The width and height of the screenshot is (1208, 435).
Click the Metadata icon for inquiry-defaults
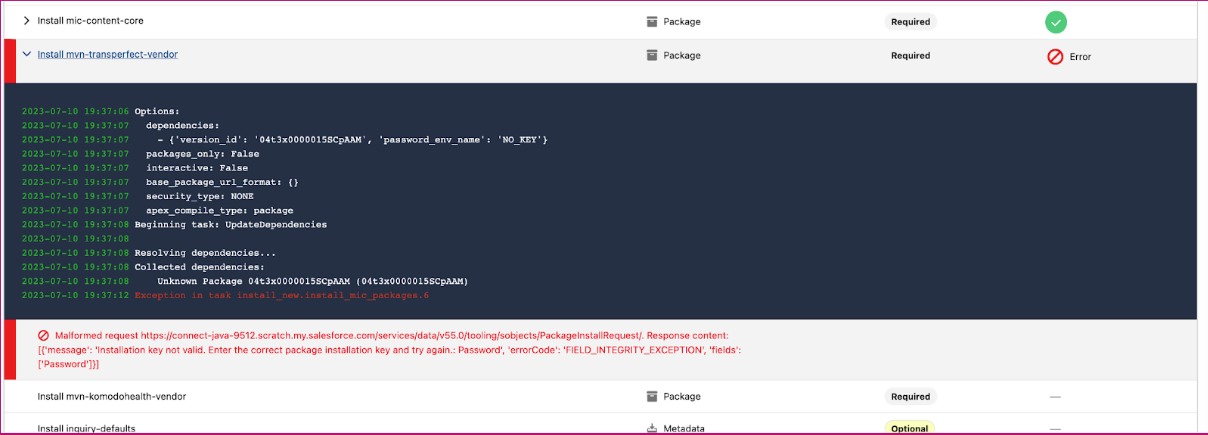(652, 428)
